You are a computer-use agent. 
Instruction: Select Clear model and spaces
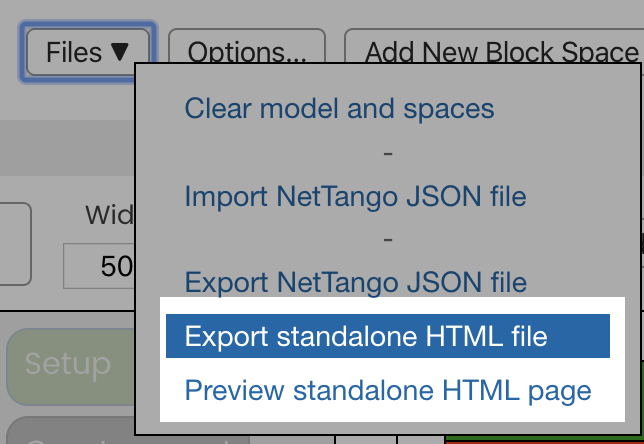tap(339, 108)
